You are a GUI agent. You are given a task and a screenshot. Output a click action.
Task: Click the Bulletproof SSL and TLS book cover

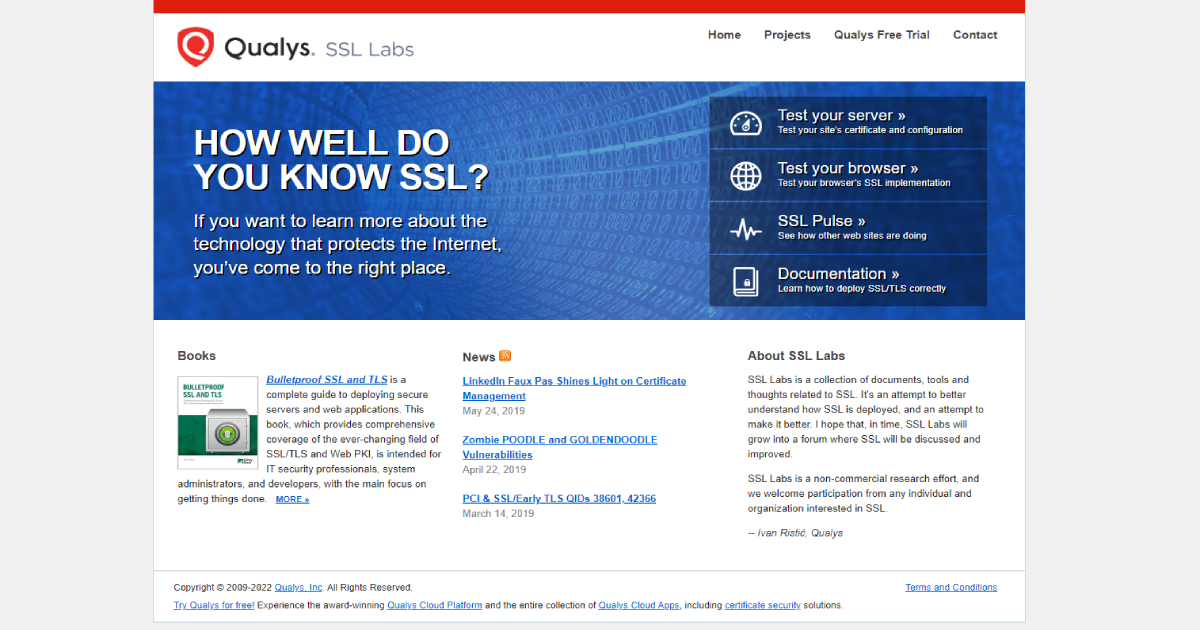(218, 423)
